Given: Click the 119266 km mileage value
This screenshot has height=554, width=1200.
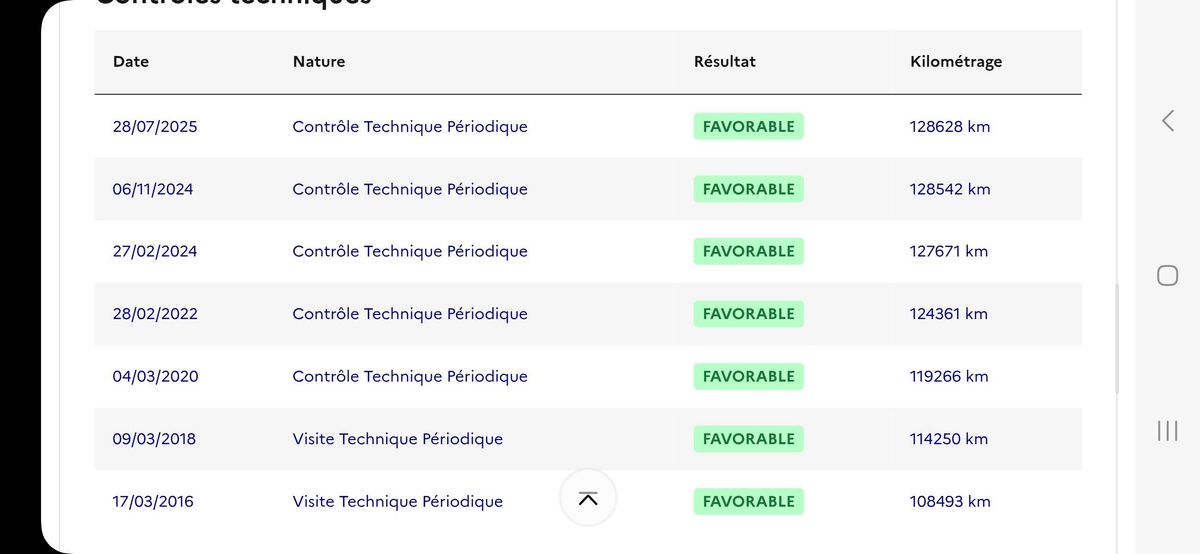Looking at the screenshot, I should [949, 377].
